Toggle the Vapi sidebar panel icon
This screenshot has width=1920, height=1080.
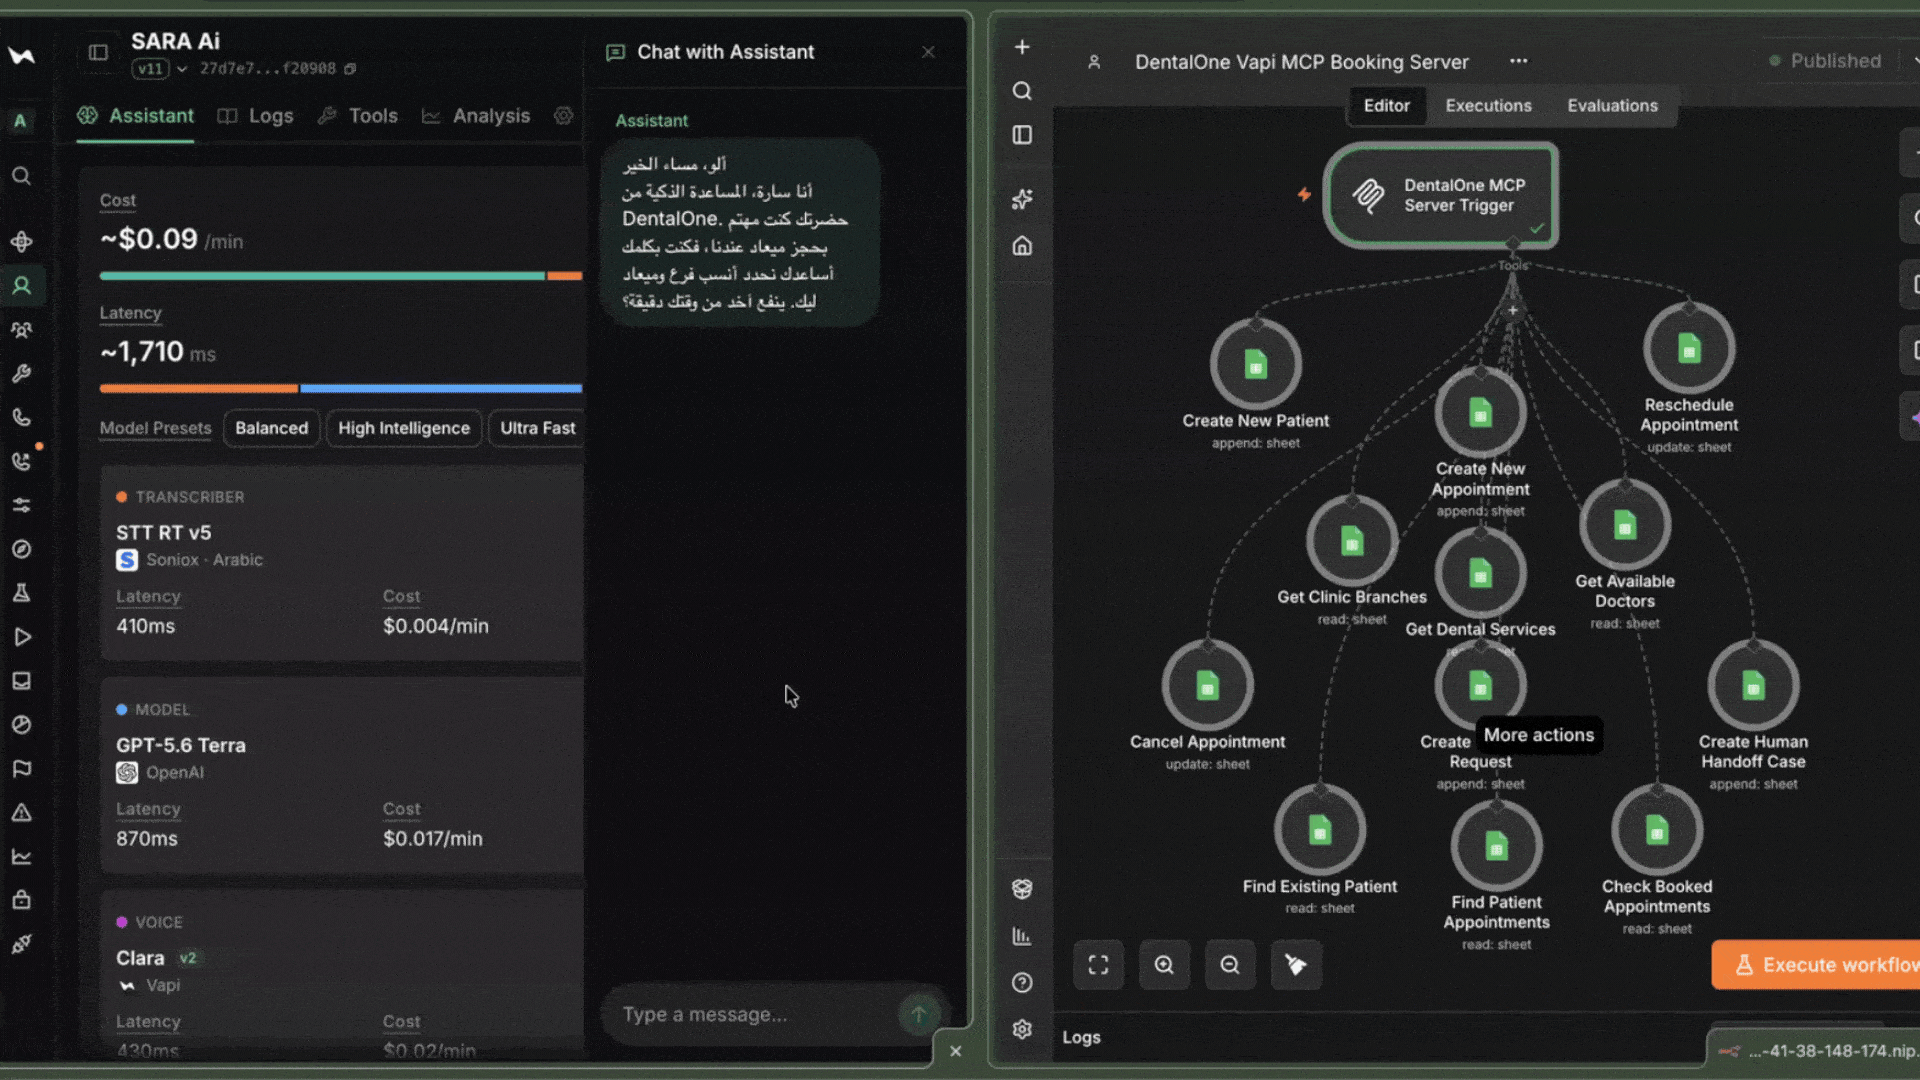pyautogui.click(x=98, y=52)
